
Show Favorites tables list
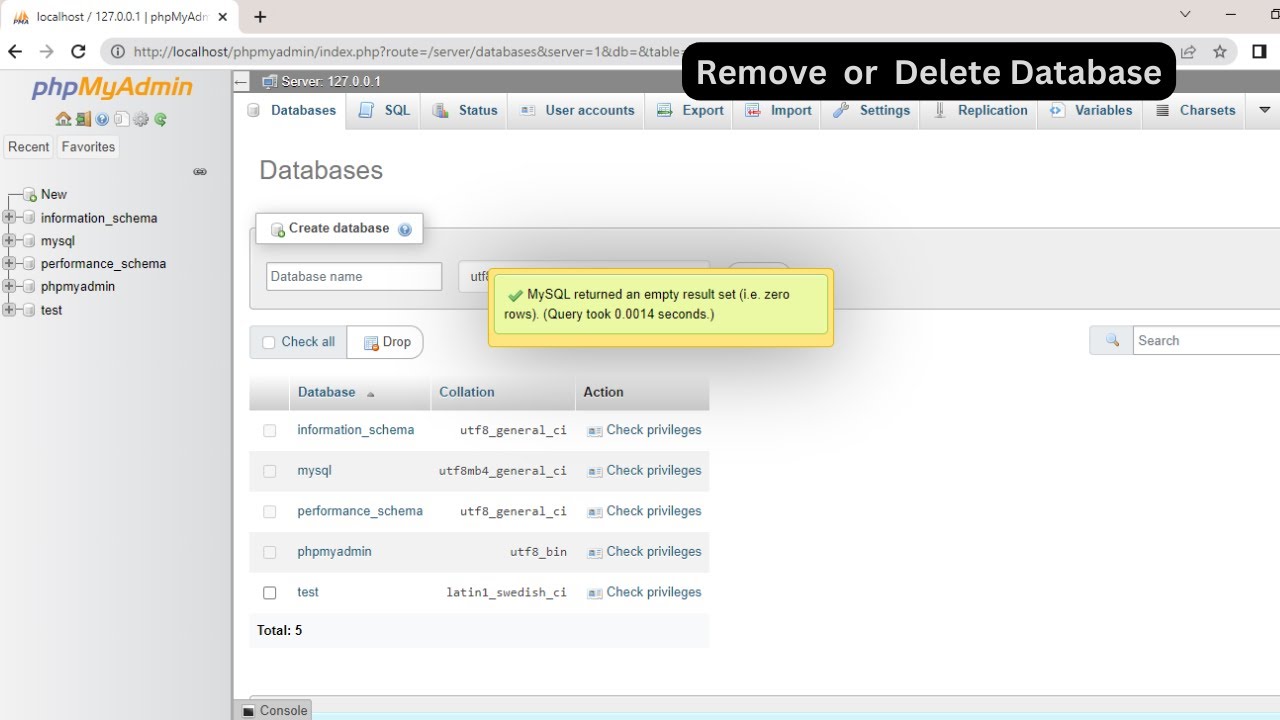tap(88, 147)
